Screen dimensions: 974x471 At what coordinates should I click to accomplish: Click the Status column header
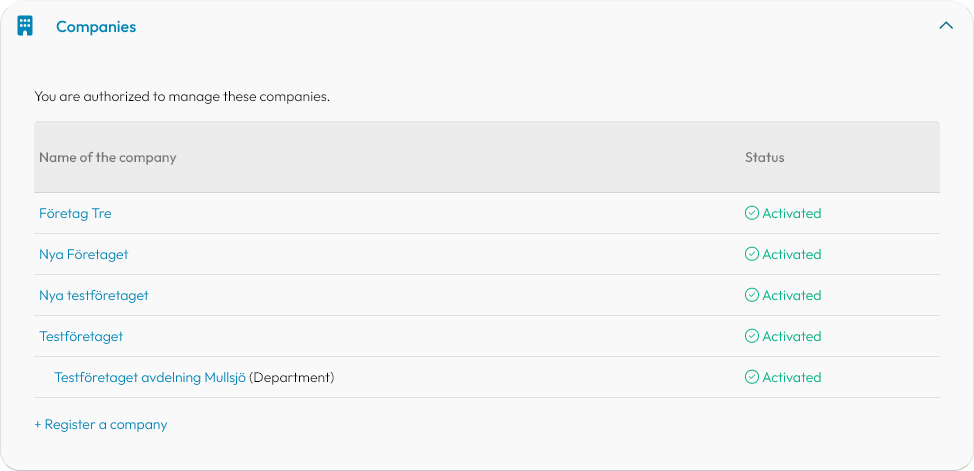[765, 157]
